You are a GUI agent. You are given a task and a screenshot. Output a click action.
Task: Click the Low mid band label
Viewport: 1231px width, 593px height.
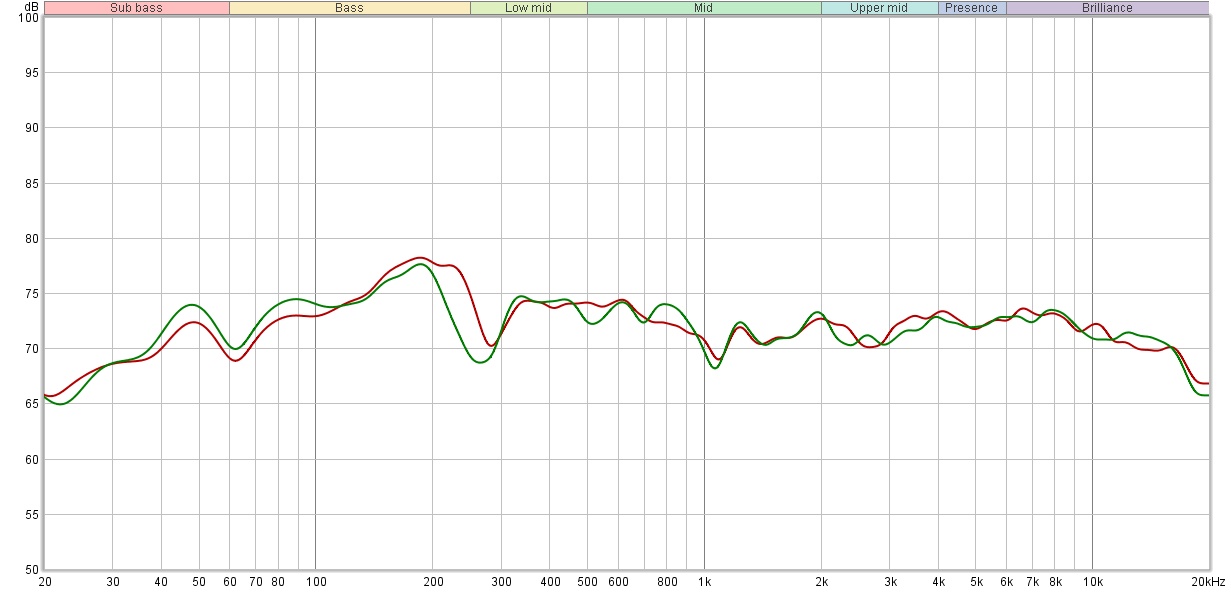point(528,8)
